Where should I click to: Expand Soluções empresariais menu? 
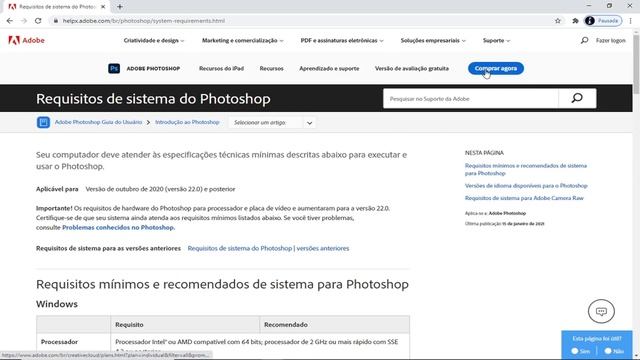click(433, 40)
